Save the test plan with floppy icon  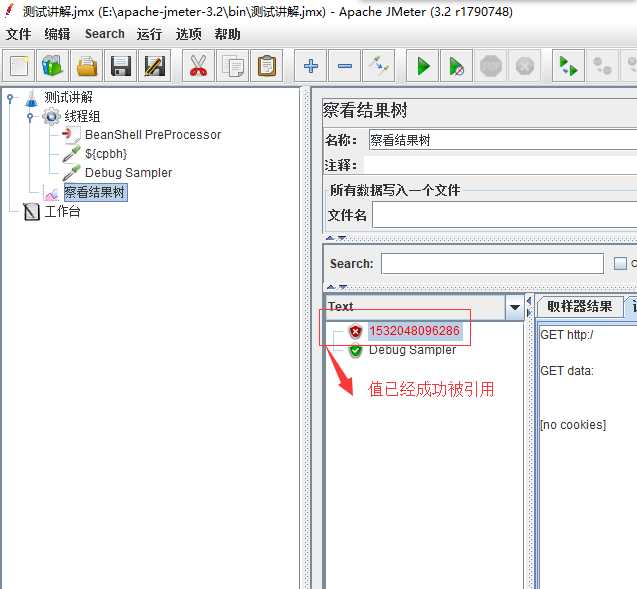(121, 66)
